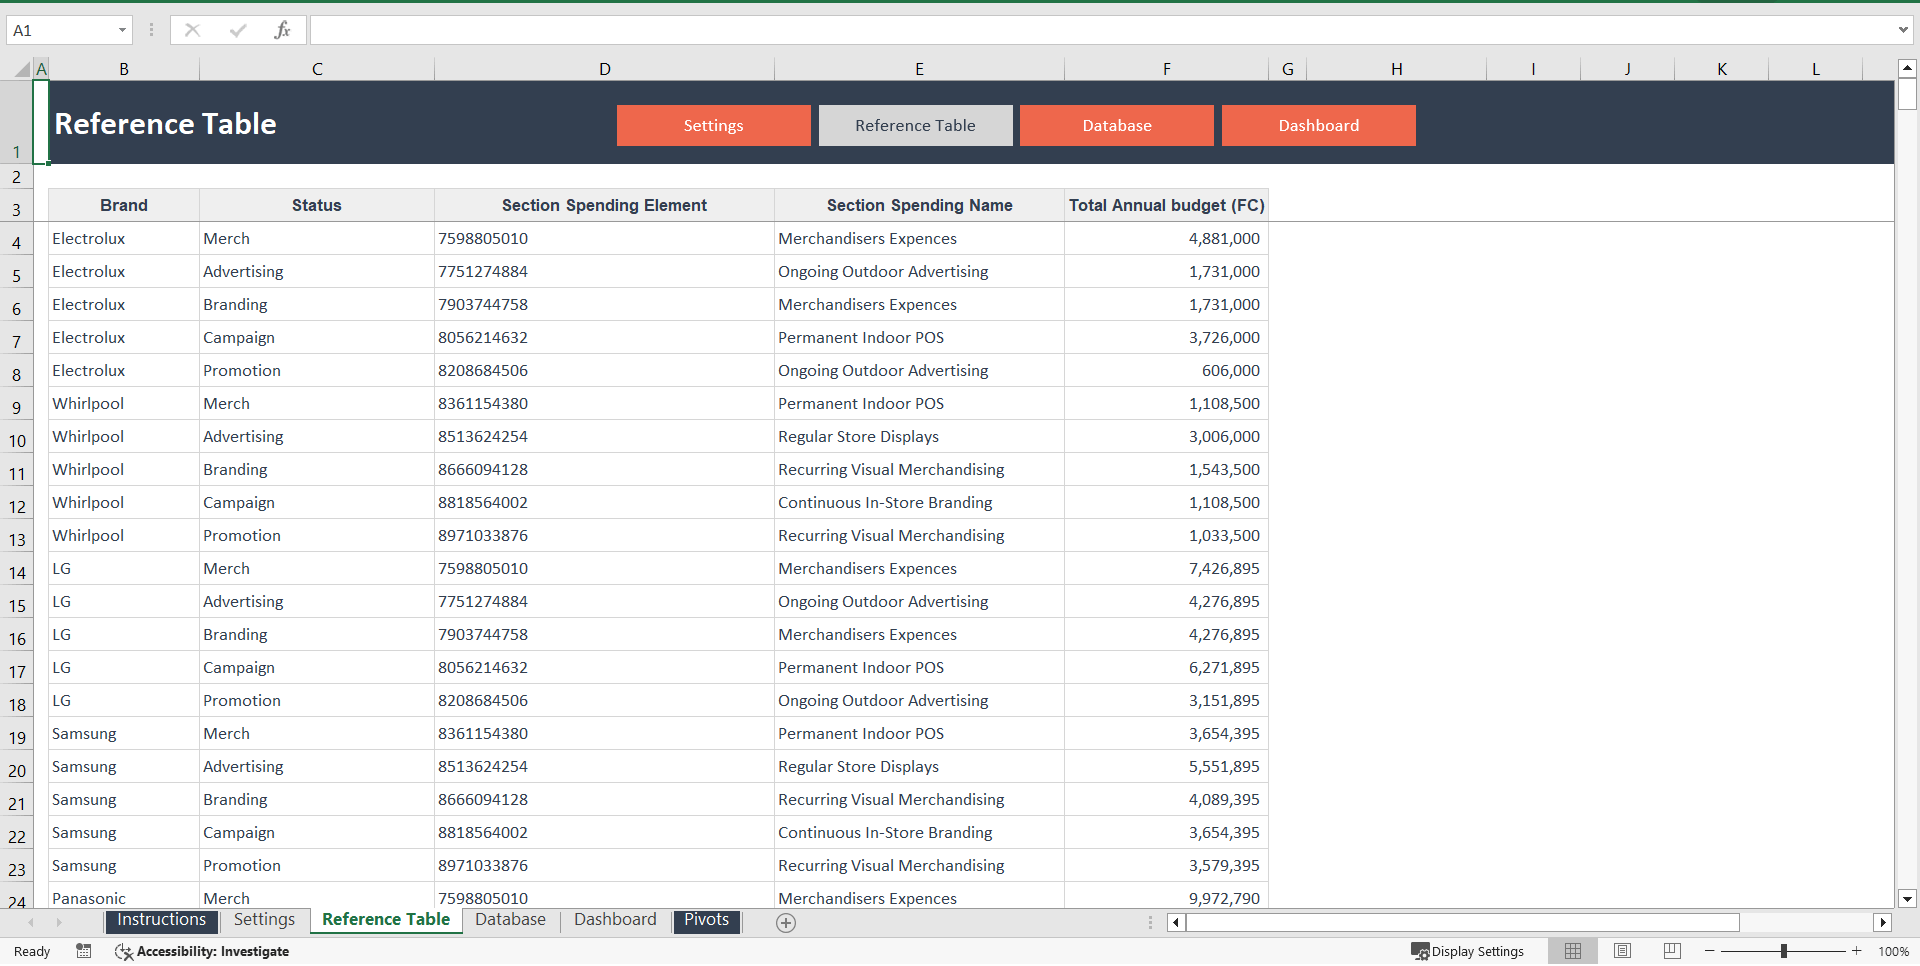Open Accessibility: Investigate status item
Image resolution: width=1920 pixels, height=966 pixels.
pos(202,951)
